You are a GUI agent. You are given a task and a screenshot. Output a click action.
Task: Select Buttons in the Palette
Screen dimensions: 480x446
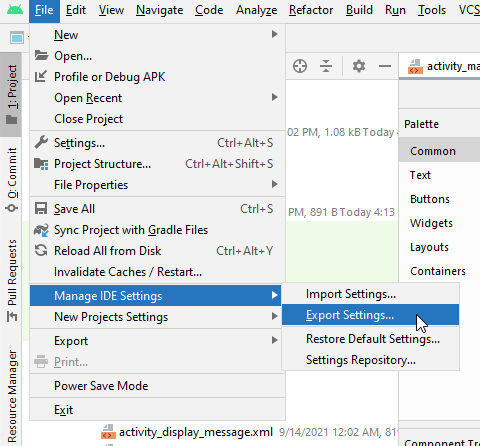pos(430,199)
